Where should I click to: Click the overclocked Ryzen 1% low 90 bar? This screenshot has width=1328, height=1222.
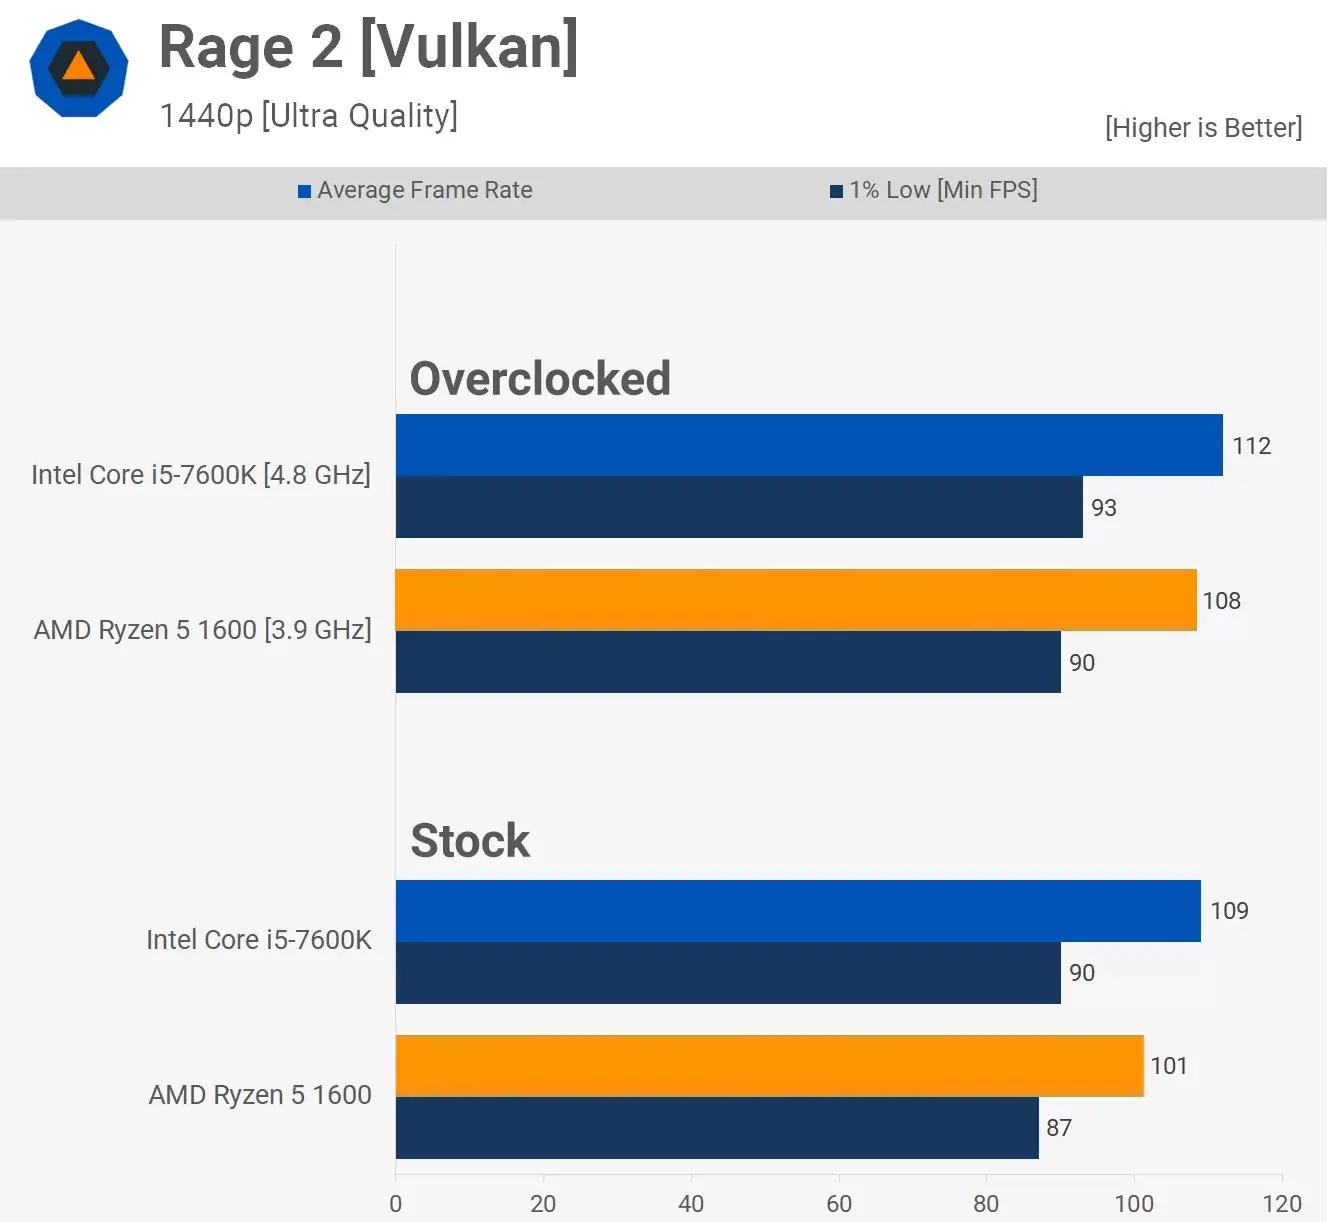point(727,662)
